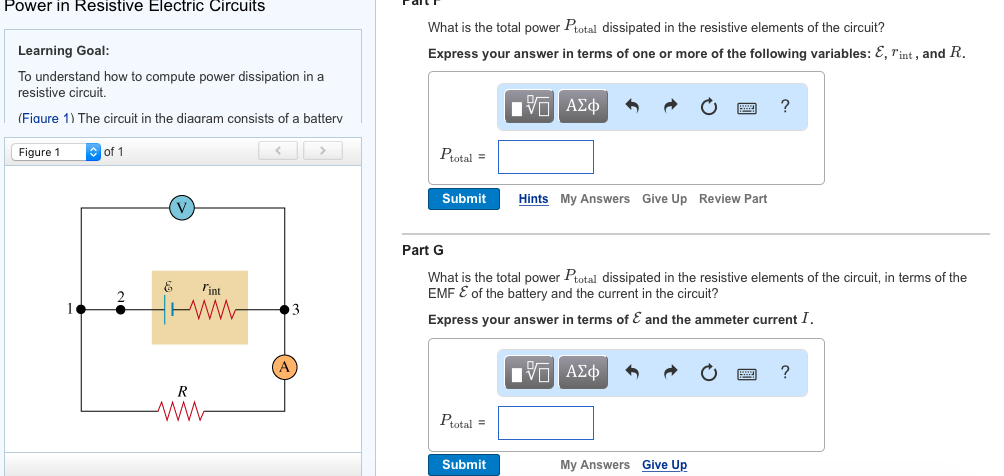Undo last edit in Part F toolbar

632,106
